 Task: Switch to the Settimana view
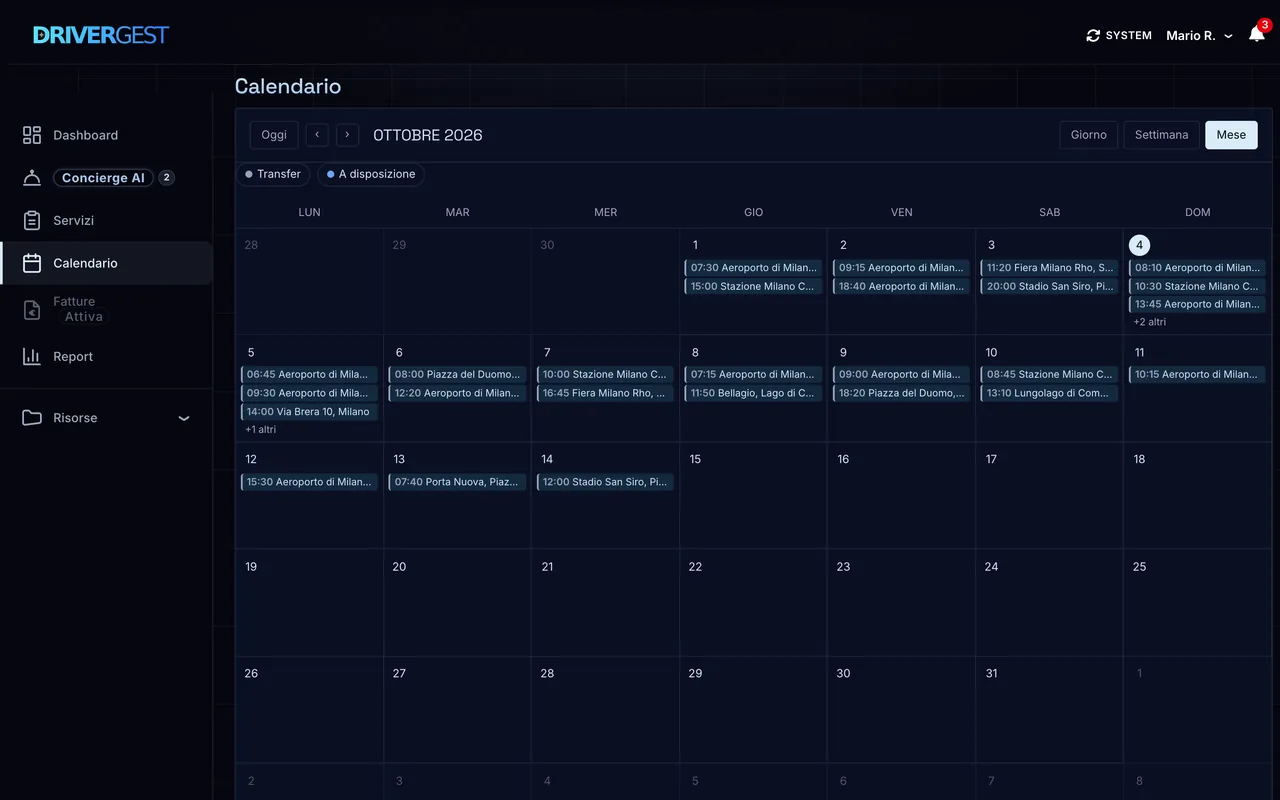(1161, 135)
